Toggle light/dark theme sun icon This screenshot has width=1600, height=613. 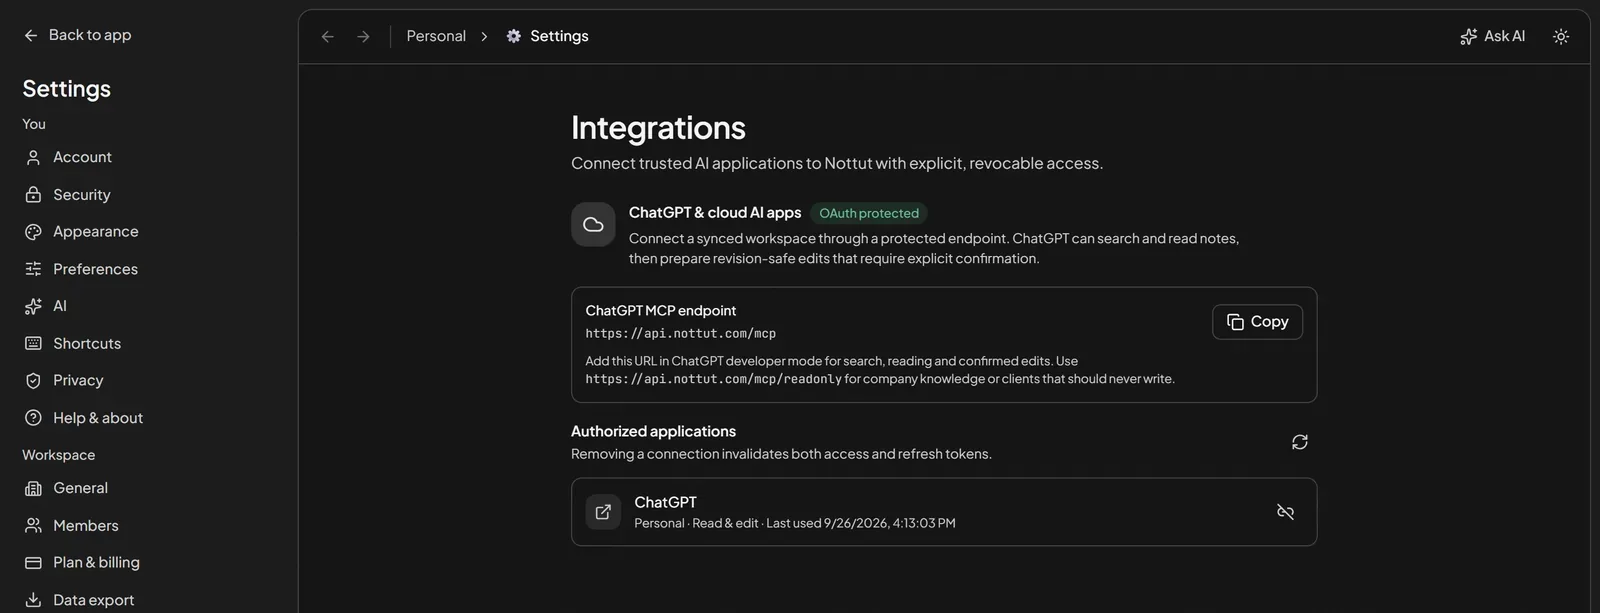tap(1561, 36)
